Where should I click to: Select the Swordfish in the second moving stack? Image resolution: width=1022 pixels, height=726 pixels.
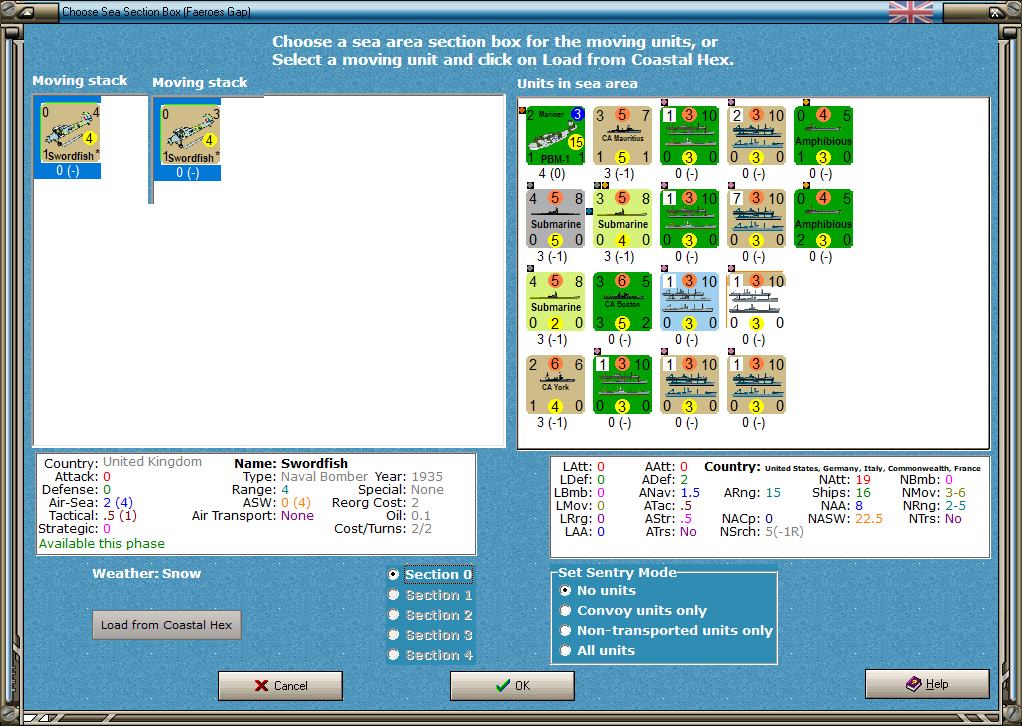click(x=190, y=135)
